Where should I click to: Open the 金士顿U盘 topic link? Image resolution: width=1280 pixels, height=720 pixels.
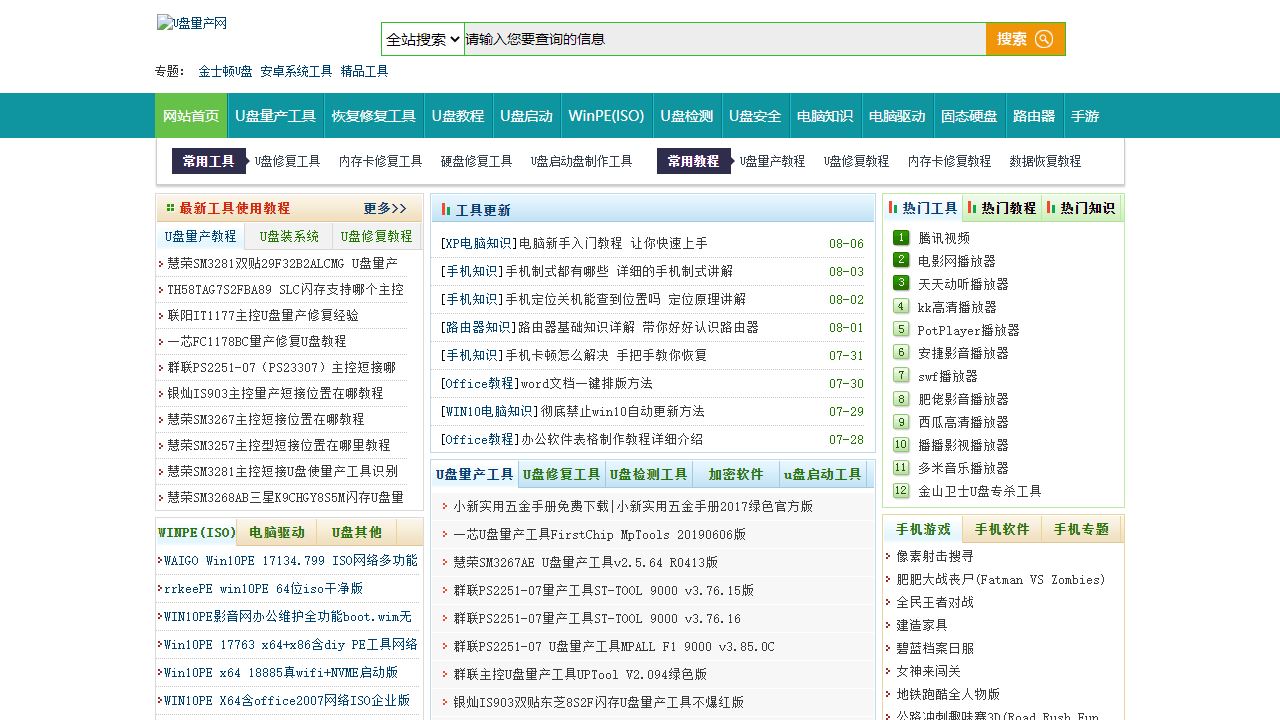(225, 72)
